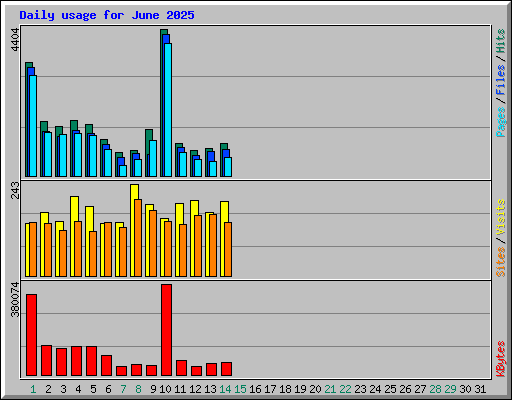Click the red KBytes bar for day 1
Viewport: 512px width, 400px height.
tap(31, 335)
